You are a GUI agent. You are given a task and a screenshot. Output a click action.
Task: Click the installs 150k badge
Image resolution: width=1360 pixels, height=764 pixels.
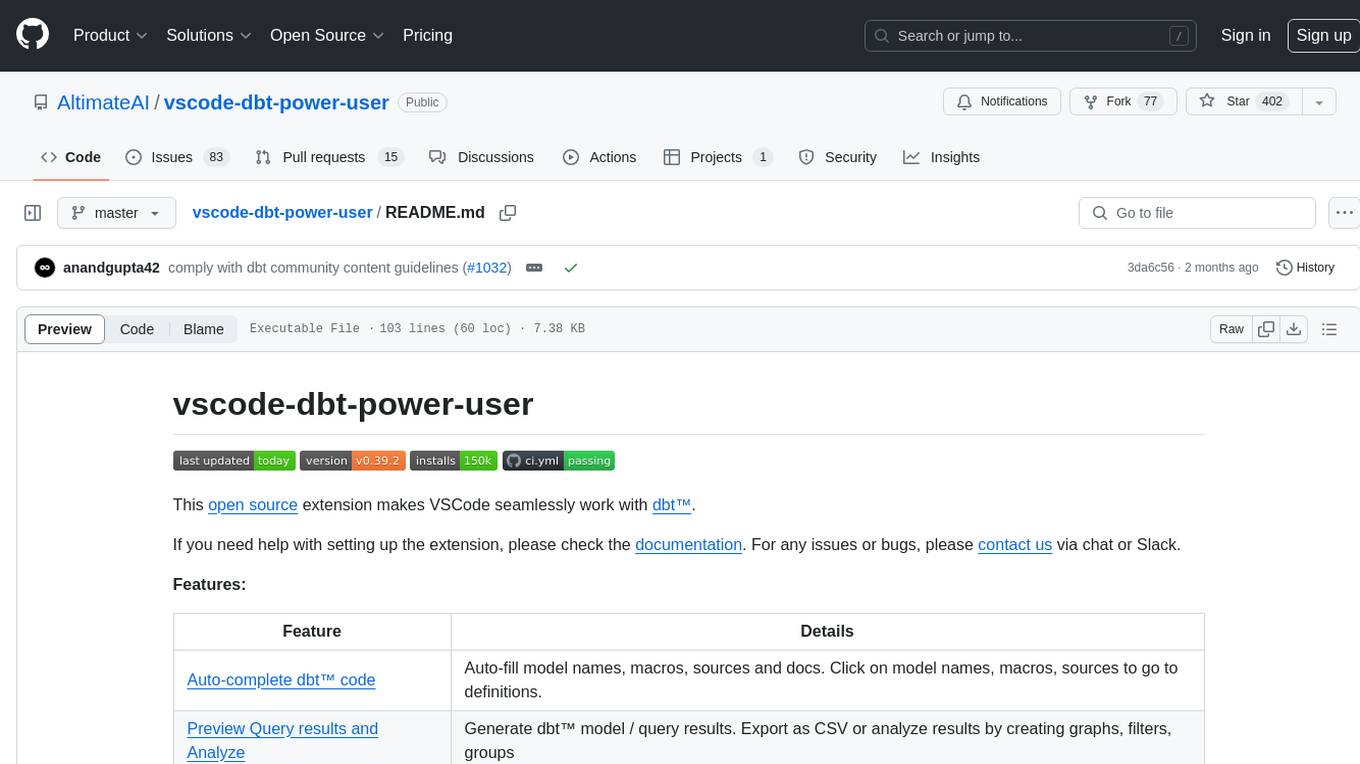[453, 461]
